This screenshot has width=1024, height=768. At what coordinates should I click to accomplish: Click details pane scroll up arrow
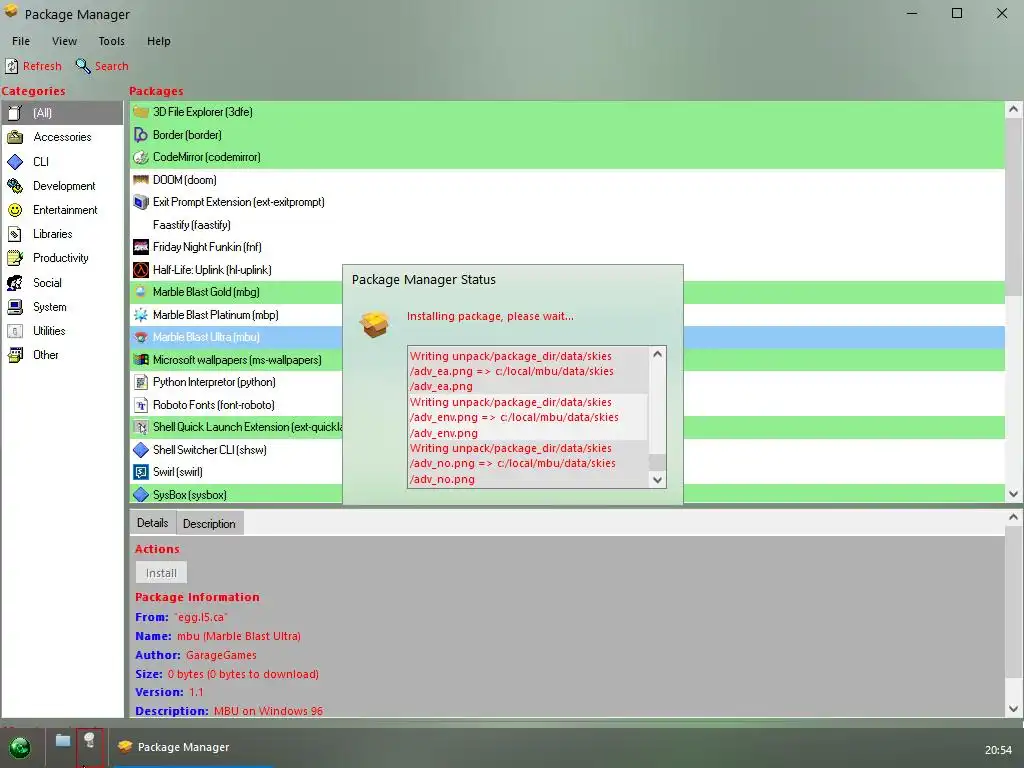coord(1014,517)
